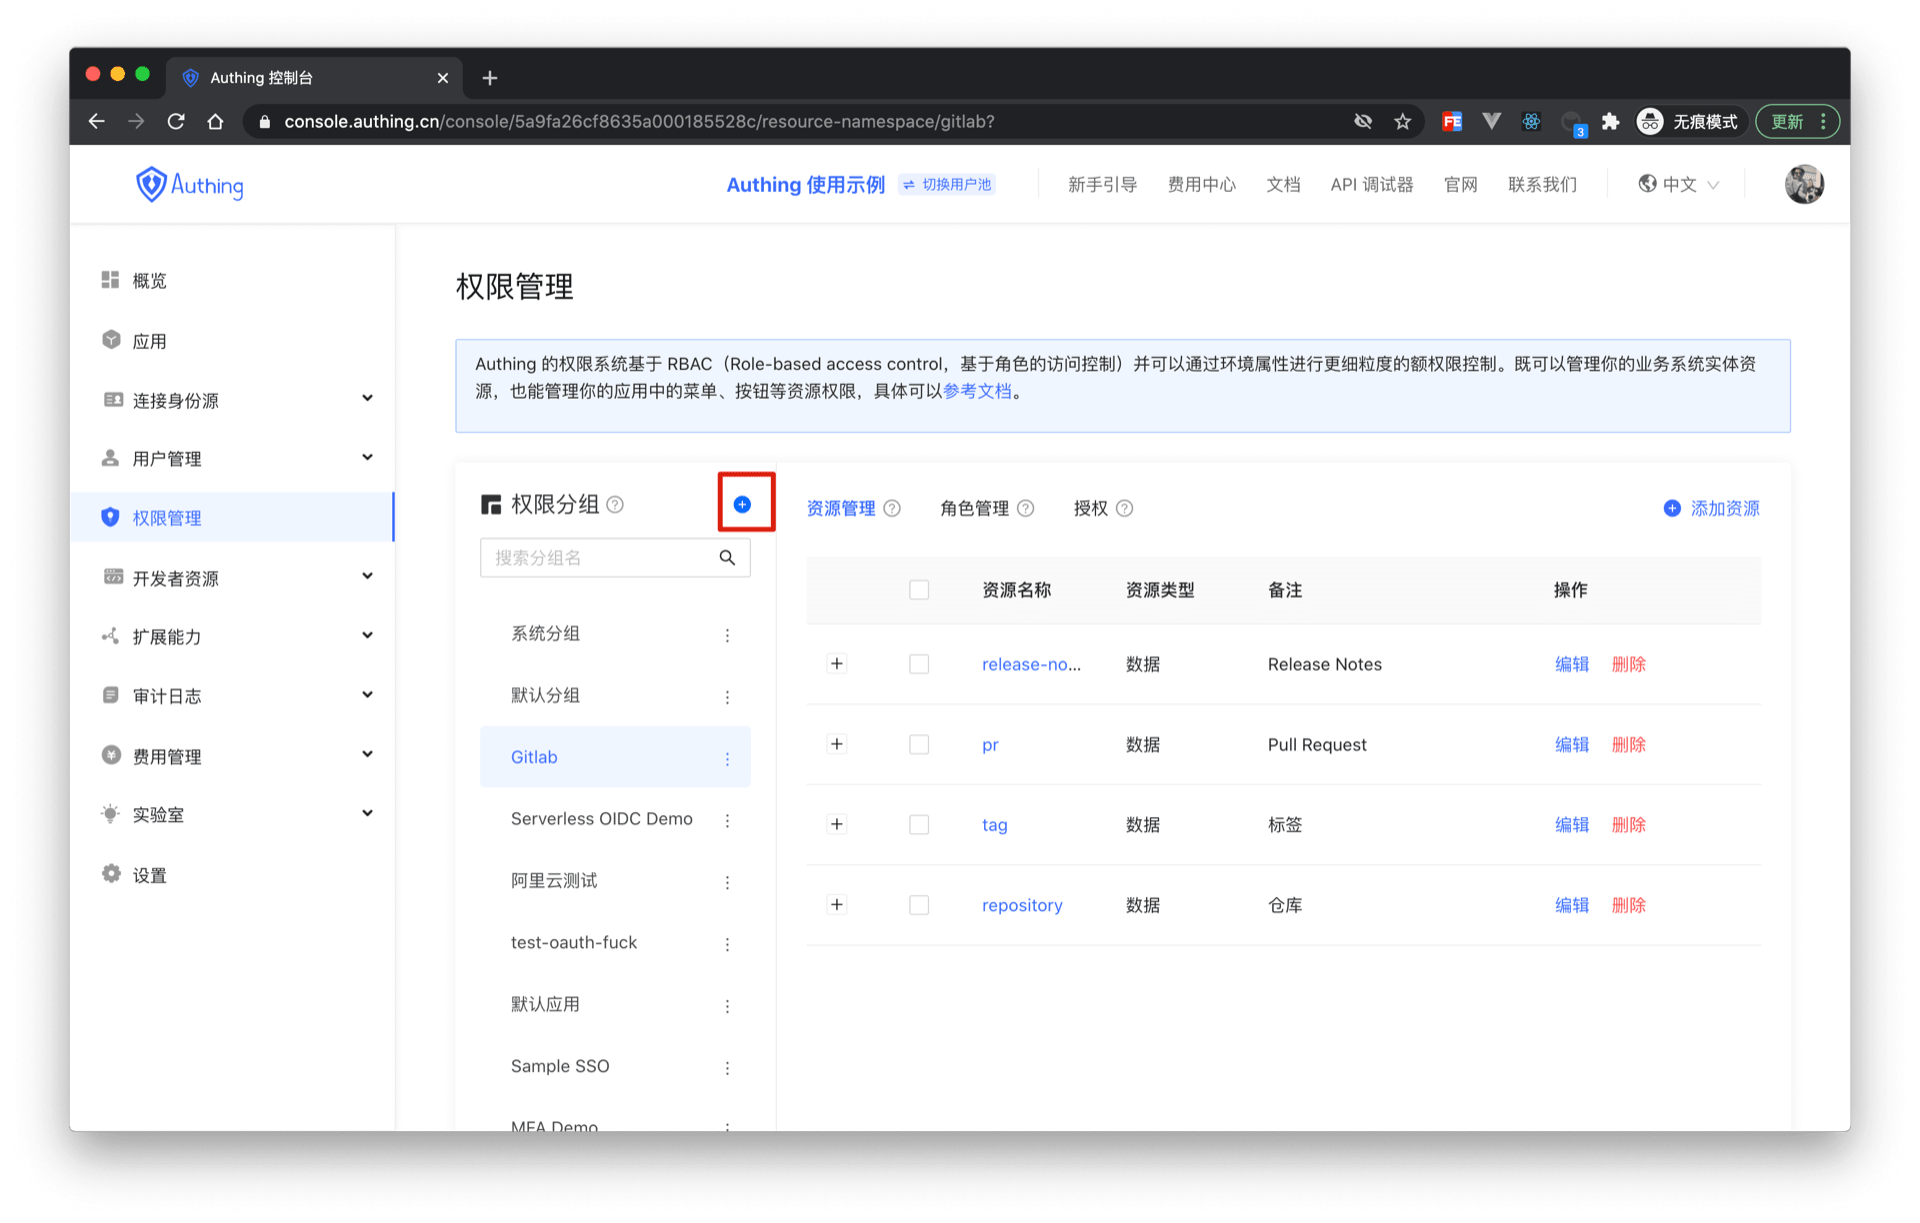Click the search magnifier in group search box
Viewport: 1920px width, 1223px height.
coord(727,558)
